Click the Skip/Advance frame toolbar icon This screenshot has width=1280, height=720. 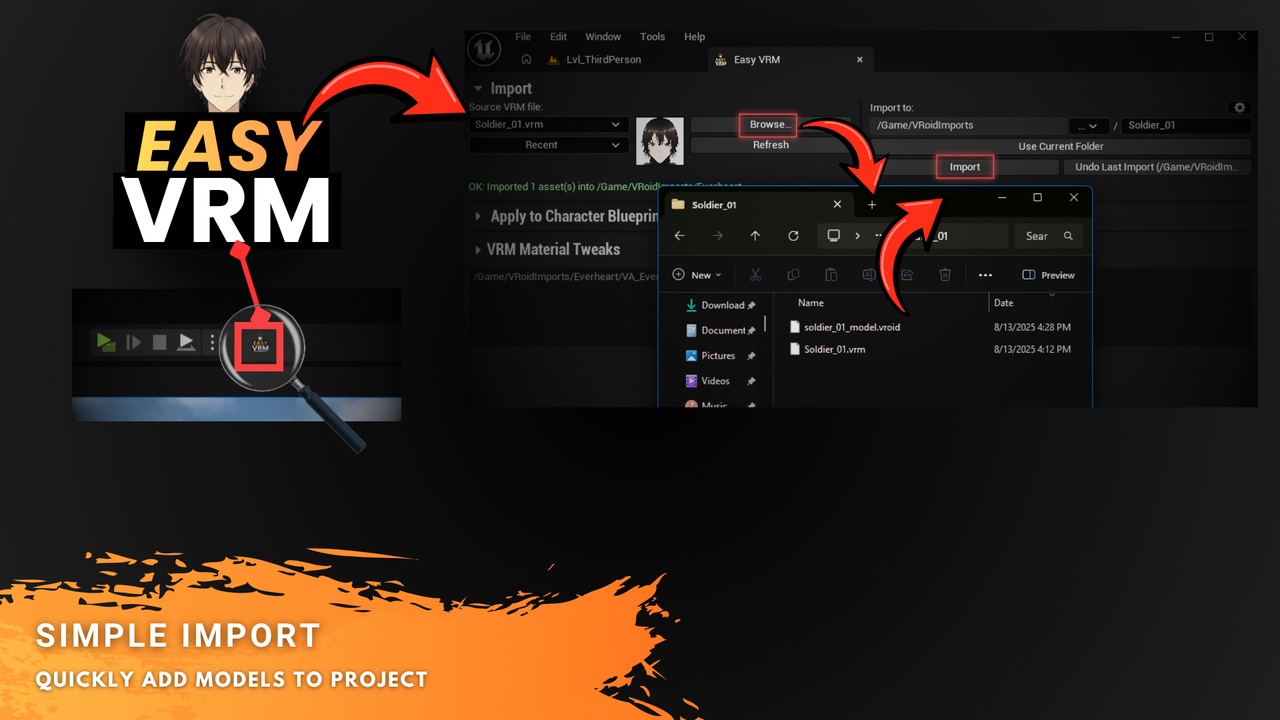(133, 343)
